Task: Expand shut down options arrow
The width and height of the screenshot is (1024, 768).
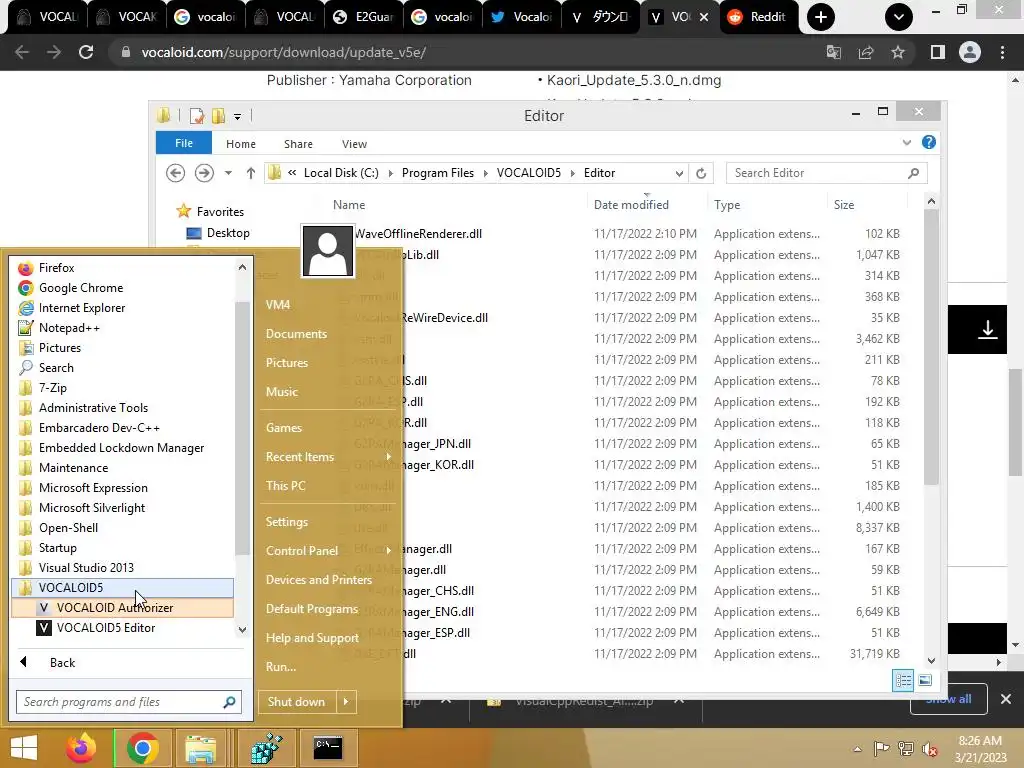Action: (346, 702)
